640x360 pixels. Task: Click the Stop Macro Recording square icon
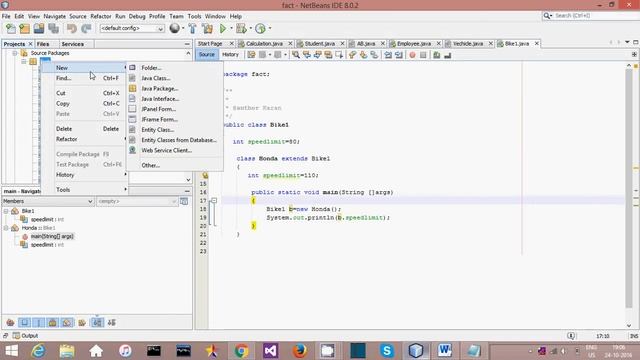423,55
